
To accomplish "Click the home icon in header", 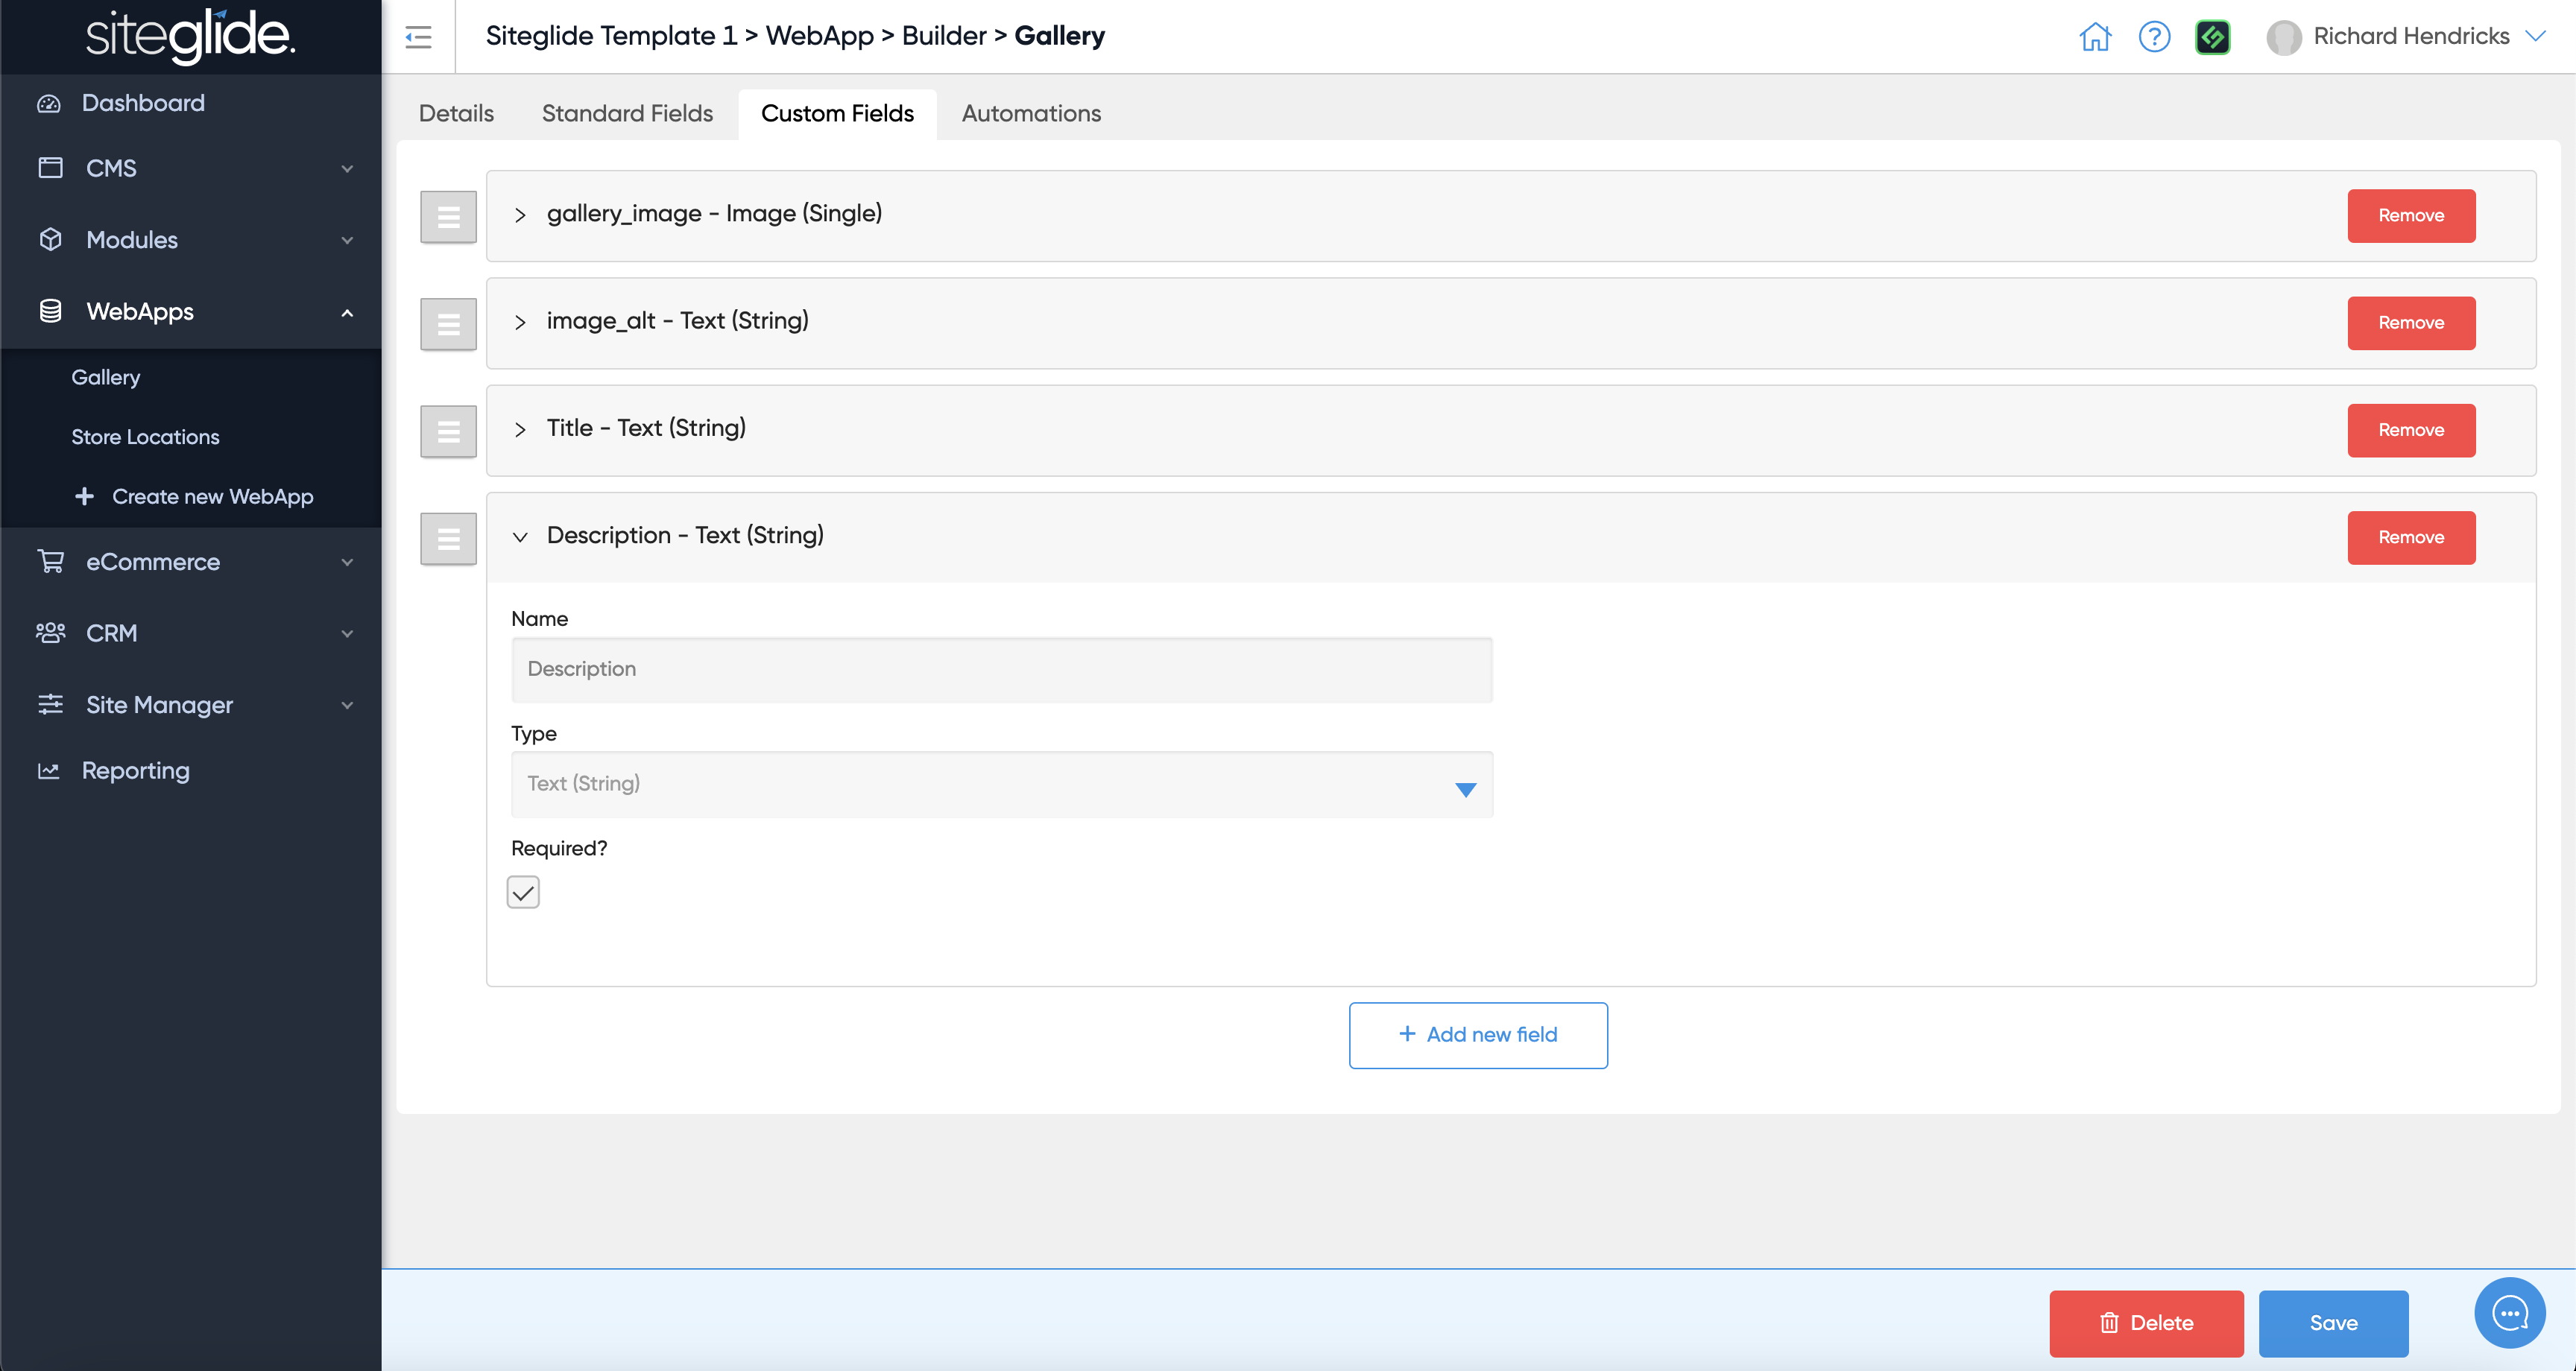I will (2094, 37).
